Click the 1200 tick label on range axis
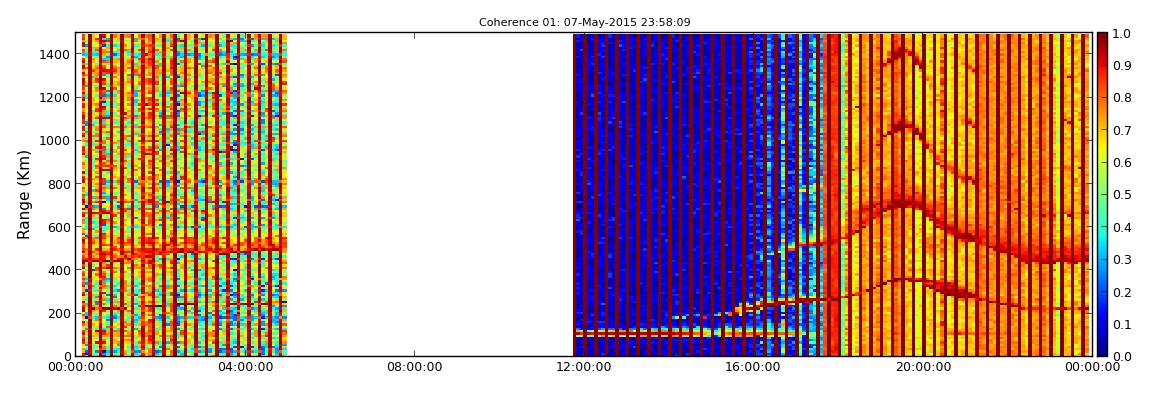Image resolution: width=1150 pixels, height=407 pixels. point(56,98)
